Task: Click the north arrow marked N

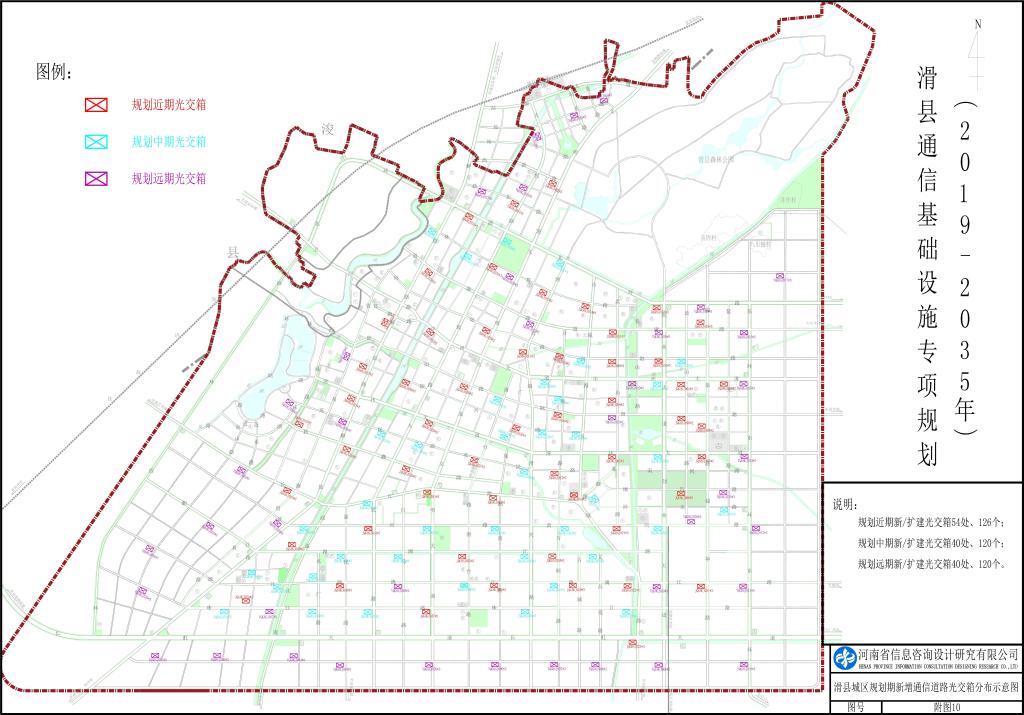Action: click(x=977, y=56)
